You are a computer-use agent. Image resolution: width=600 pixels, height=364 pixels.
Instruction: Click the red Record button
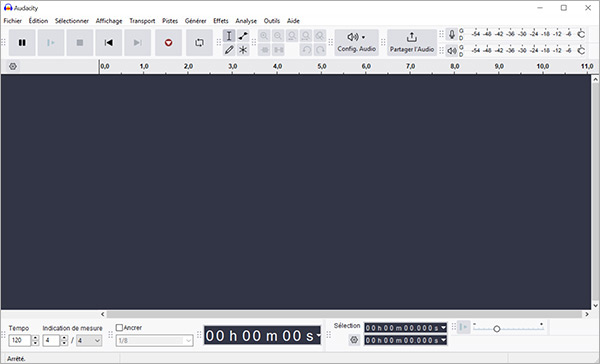pyautogui.click(x=168, y=42)
